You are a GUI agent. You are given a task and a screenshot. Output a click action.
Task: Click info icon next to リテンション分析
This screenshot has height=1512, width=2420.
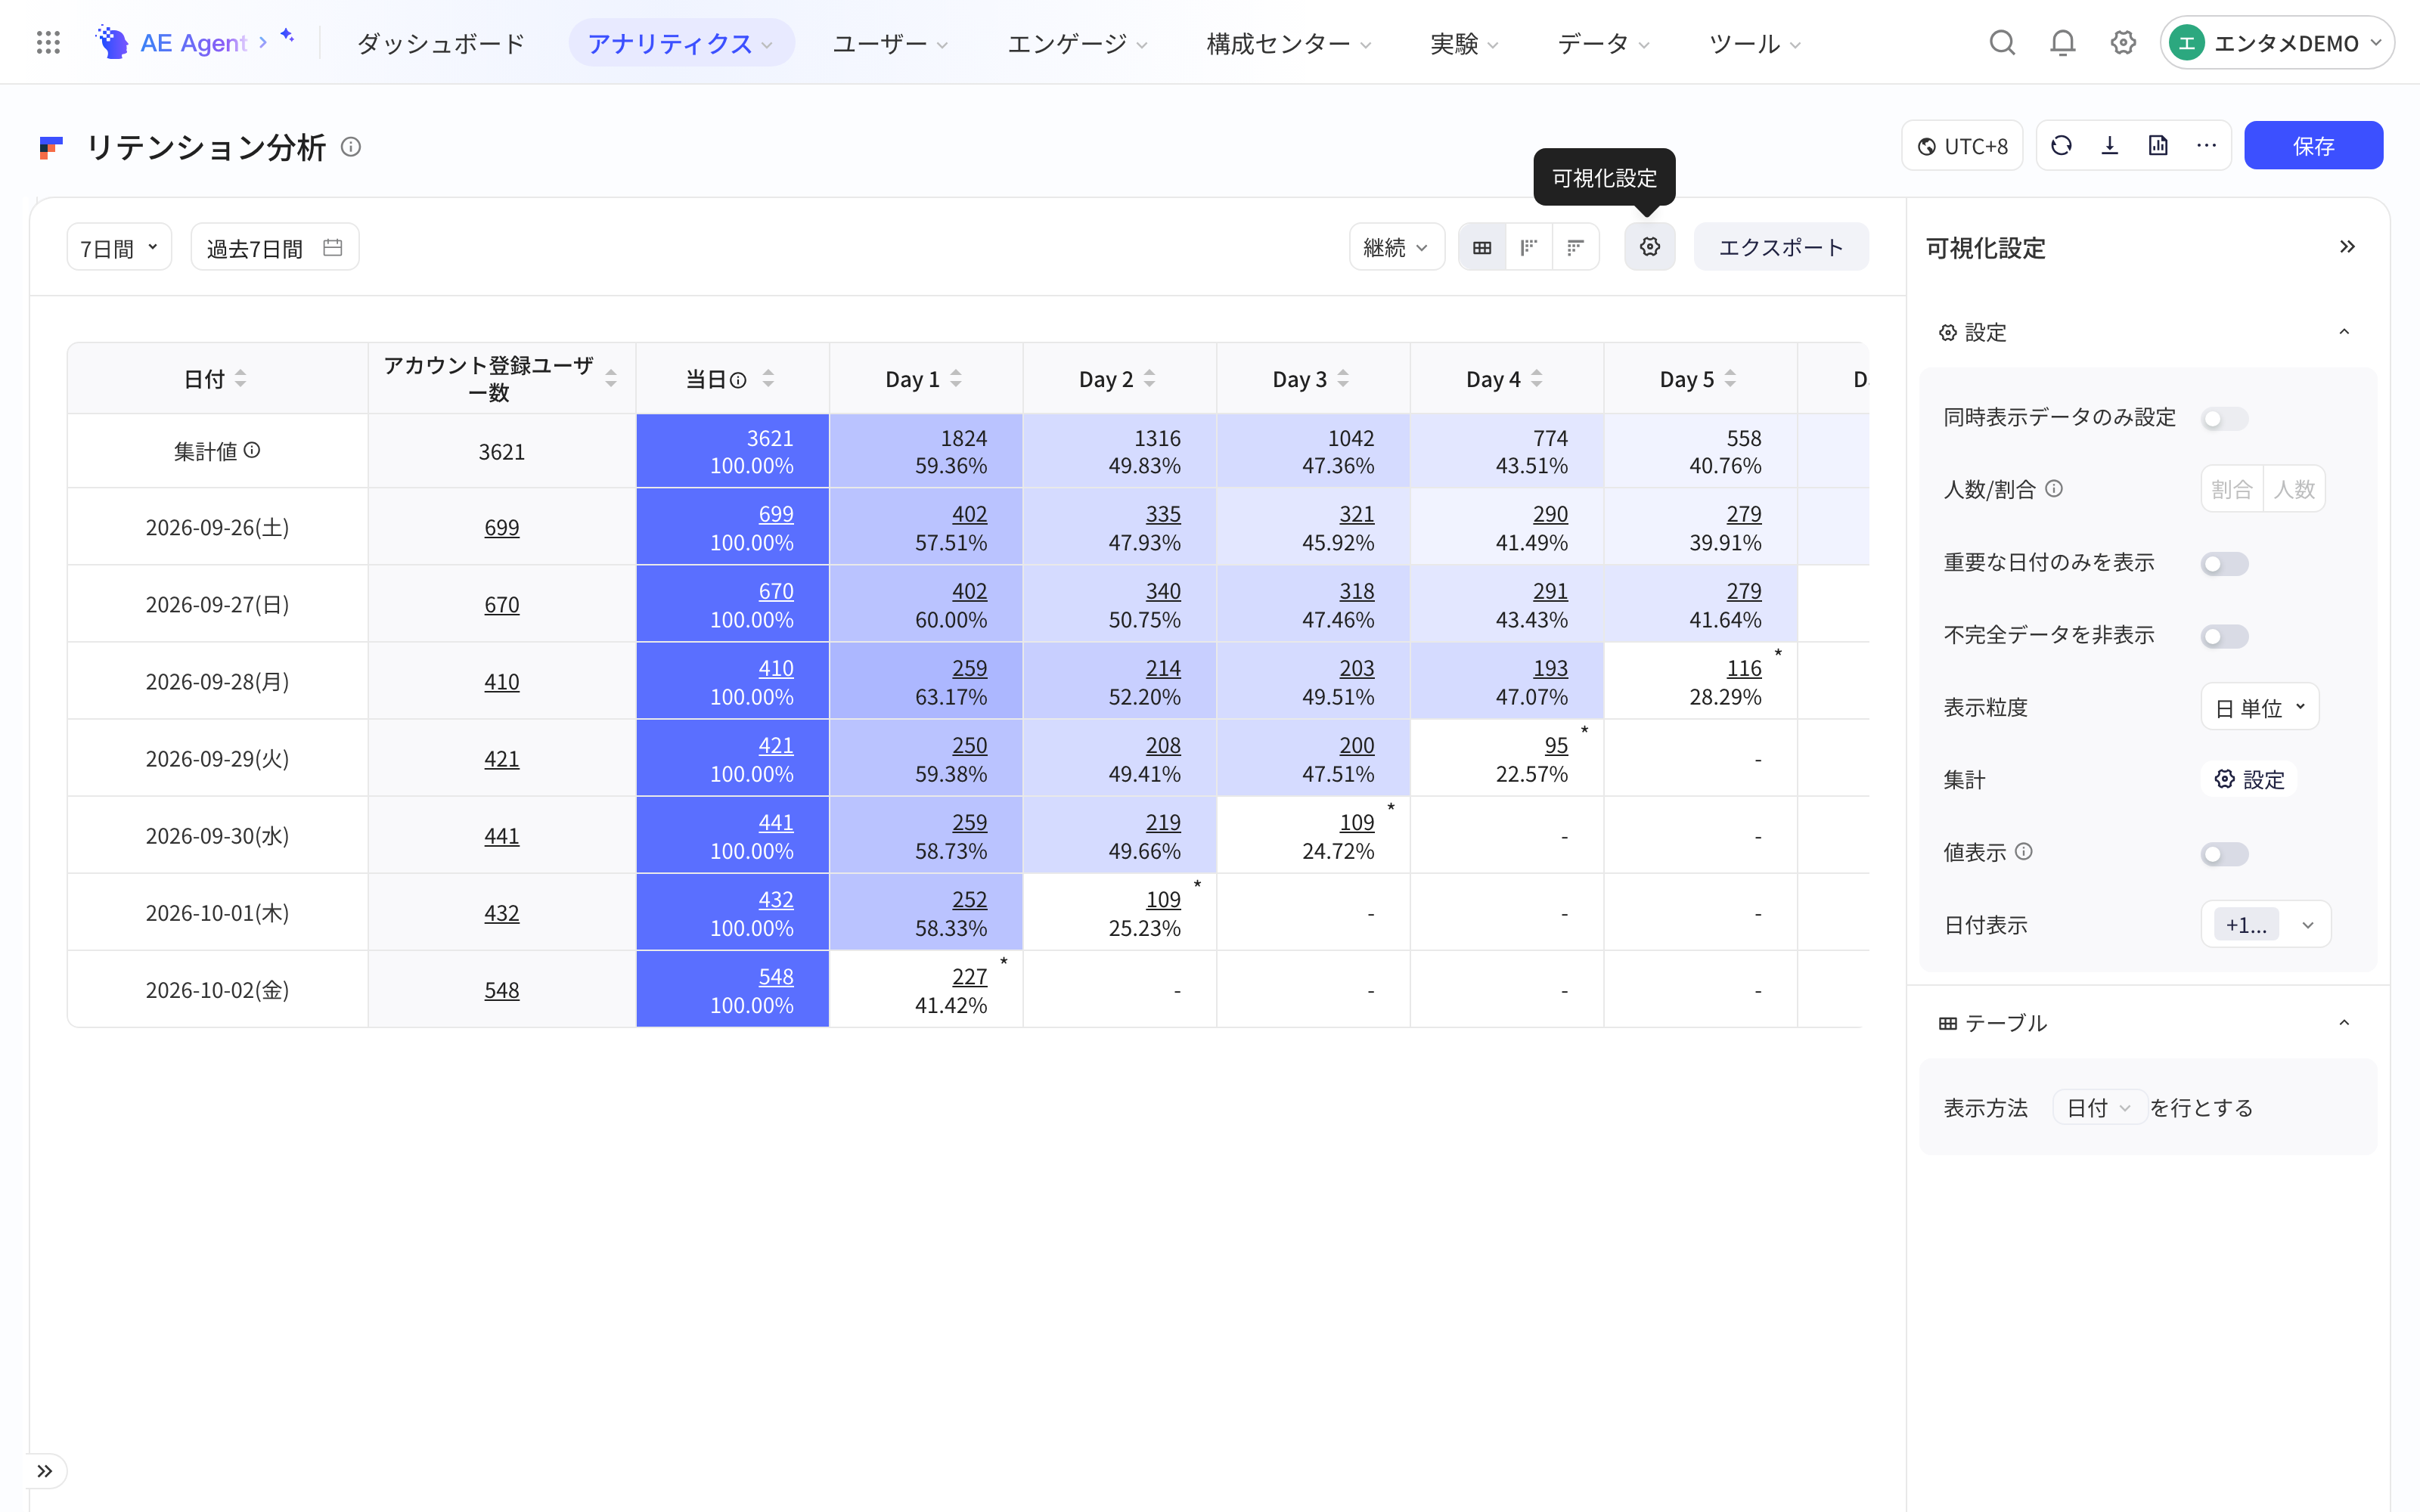[351, 147]
